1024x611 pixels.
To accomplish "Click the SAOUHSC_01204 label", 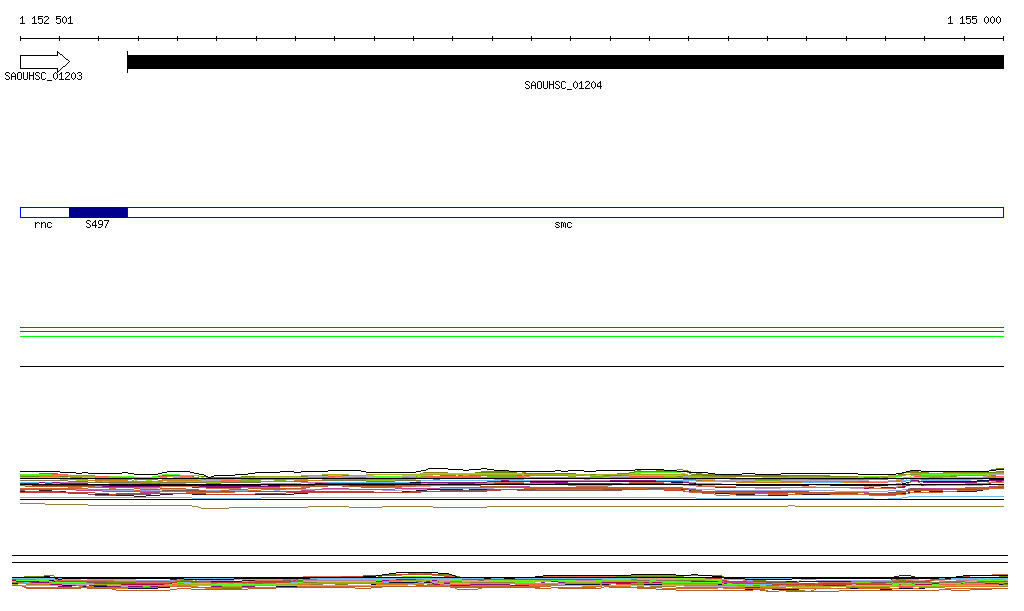I will pyautogui.click(x=563, y=86).
